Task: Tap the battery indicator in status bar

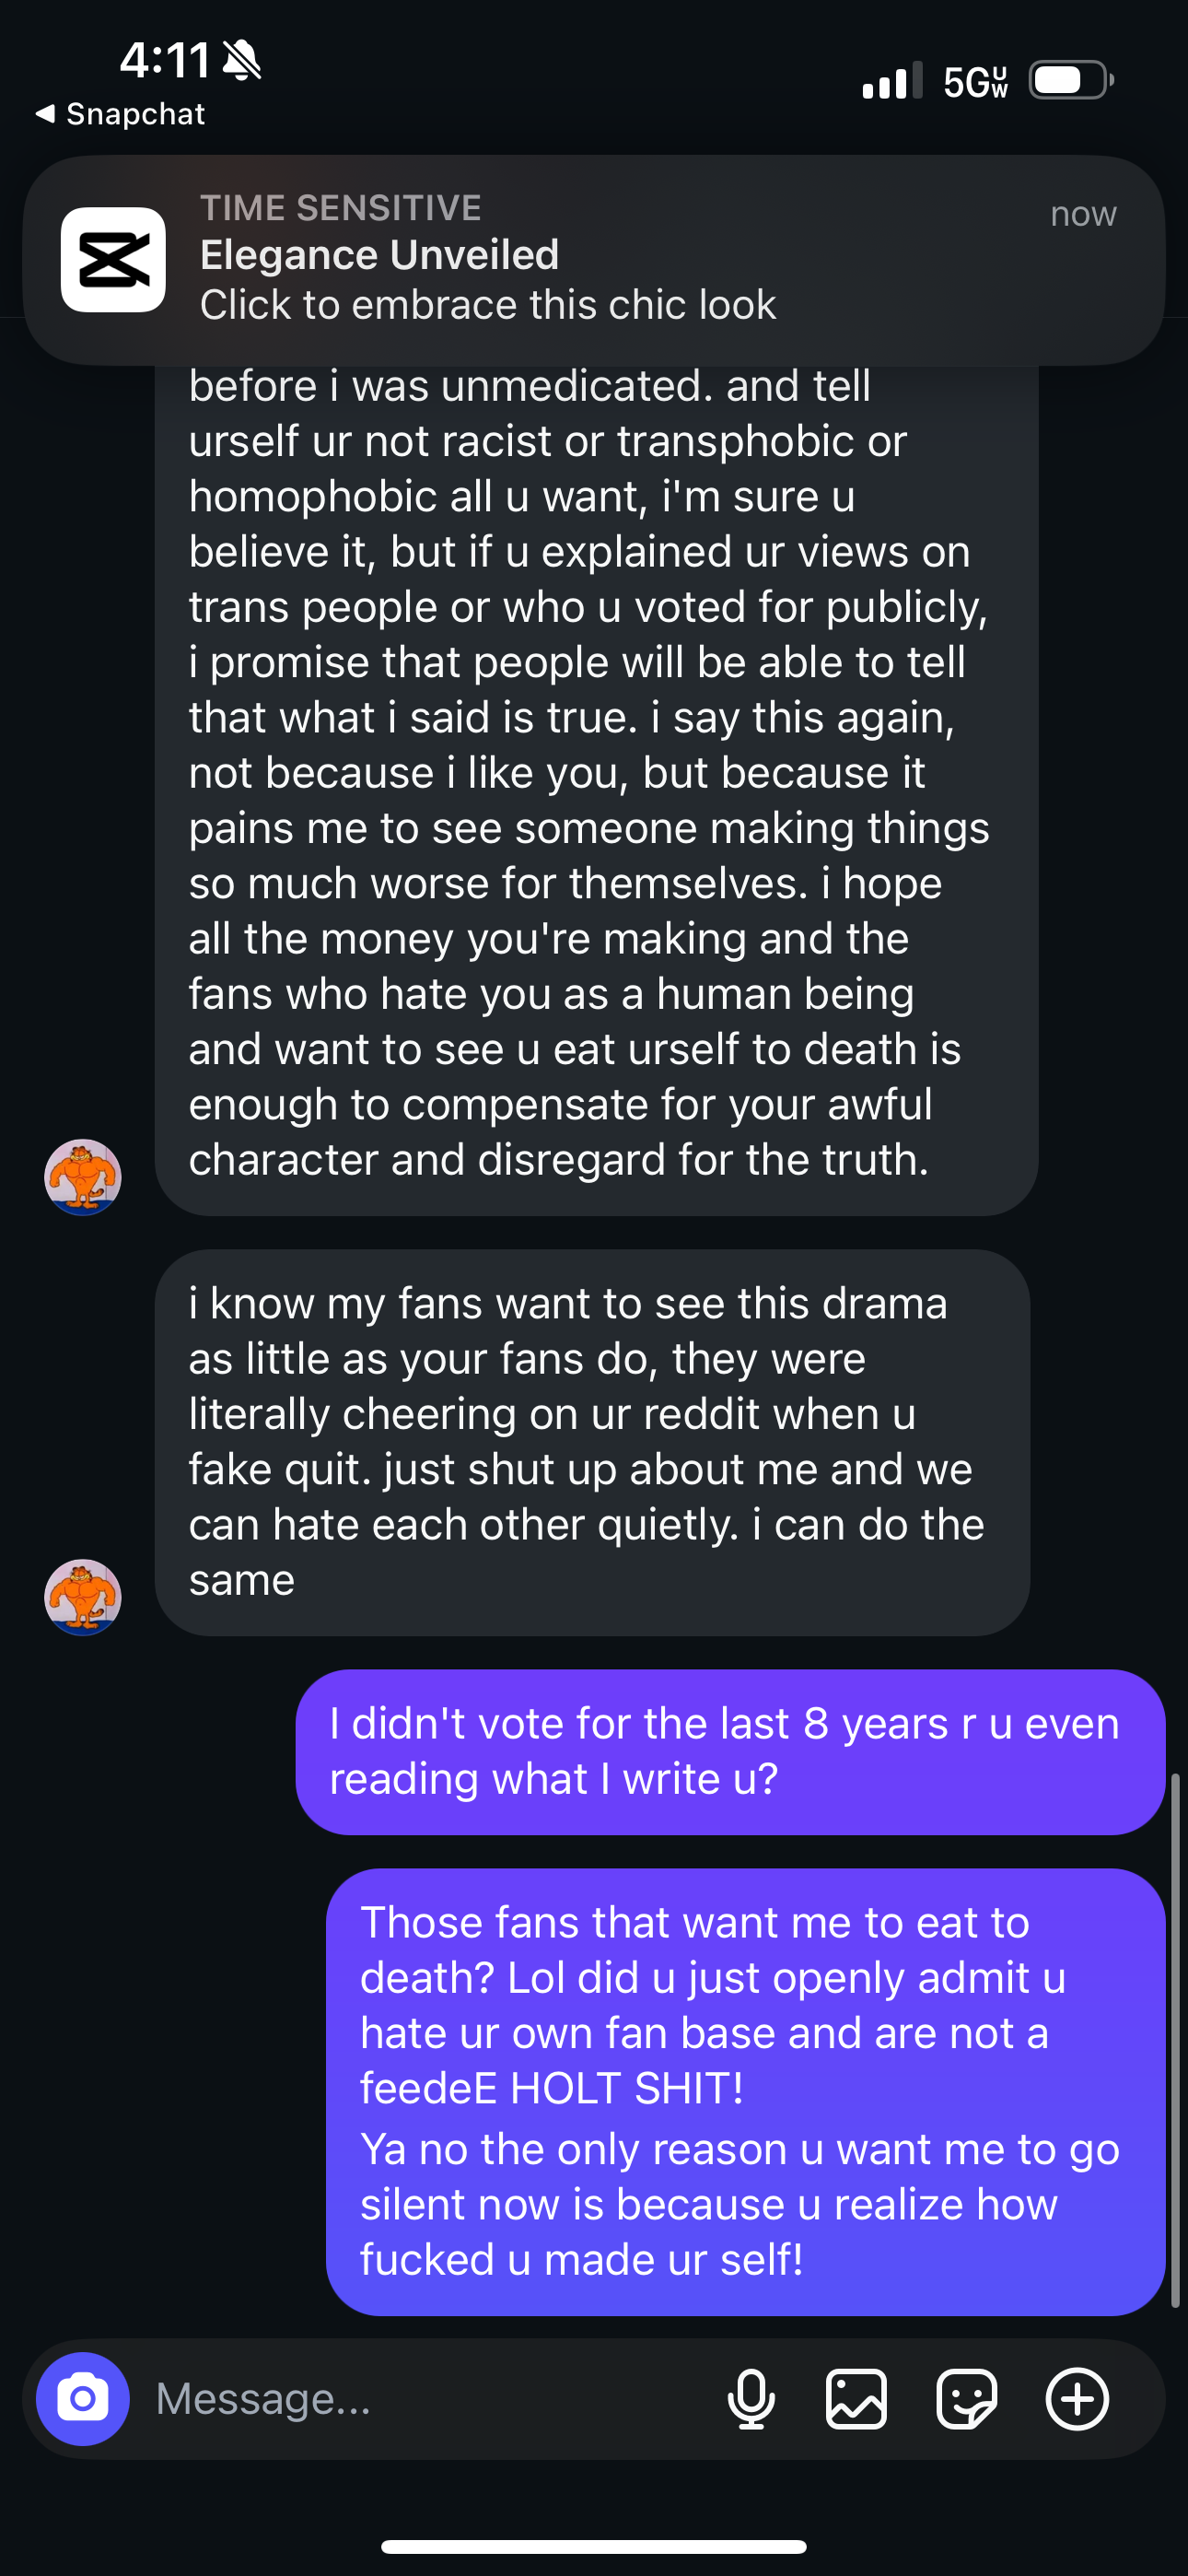Action: 1071,80
